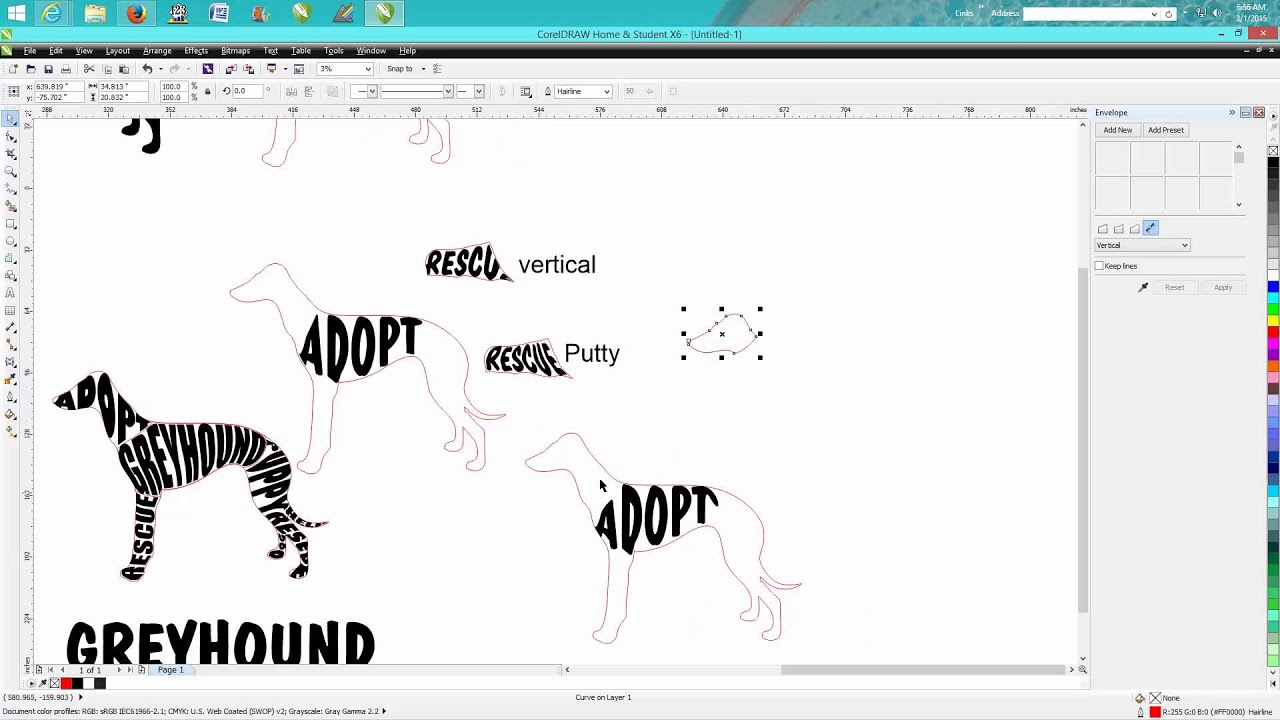Select the Shape tool in toolbox
Viewport: 1280px width, 720px height.
(x=11, y=137)
